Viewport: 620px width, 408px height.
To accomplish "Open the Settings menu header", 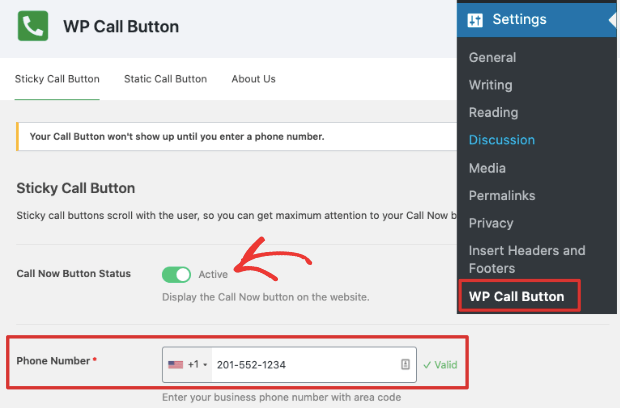I will [536, 20].
